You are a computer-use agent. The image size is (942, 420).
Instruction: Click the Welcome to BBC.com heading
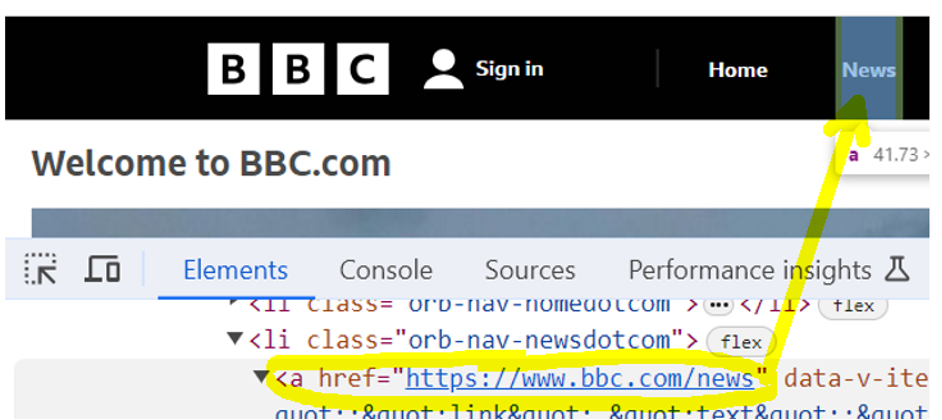[x=211, y=163]
